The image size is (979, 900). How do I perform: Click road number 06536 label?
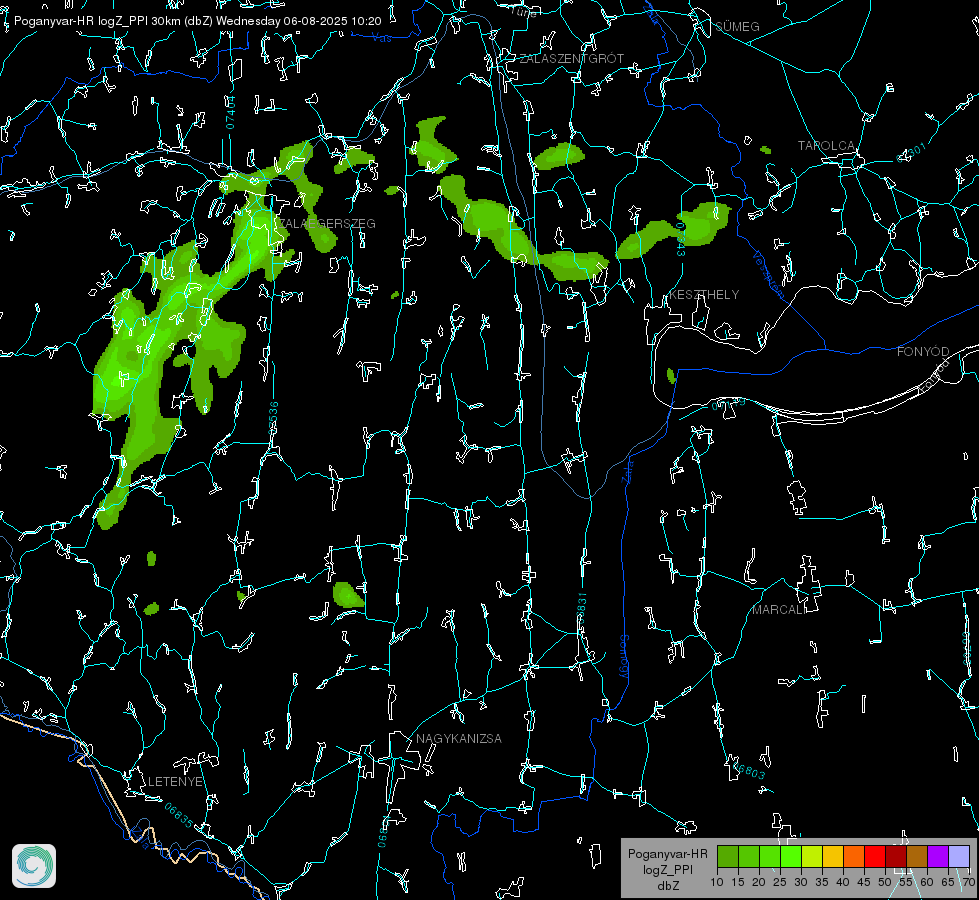pyautogui.click(x=273, y=418)
